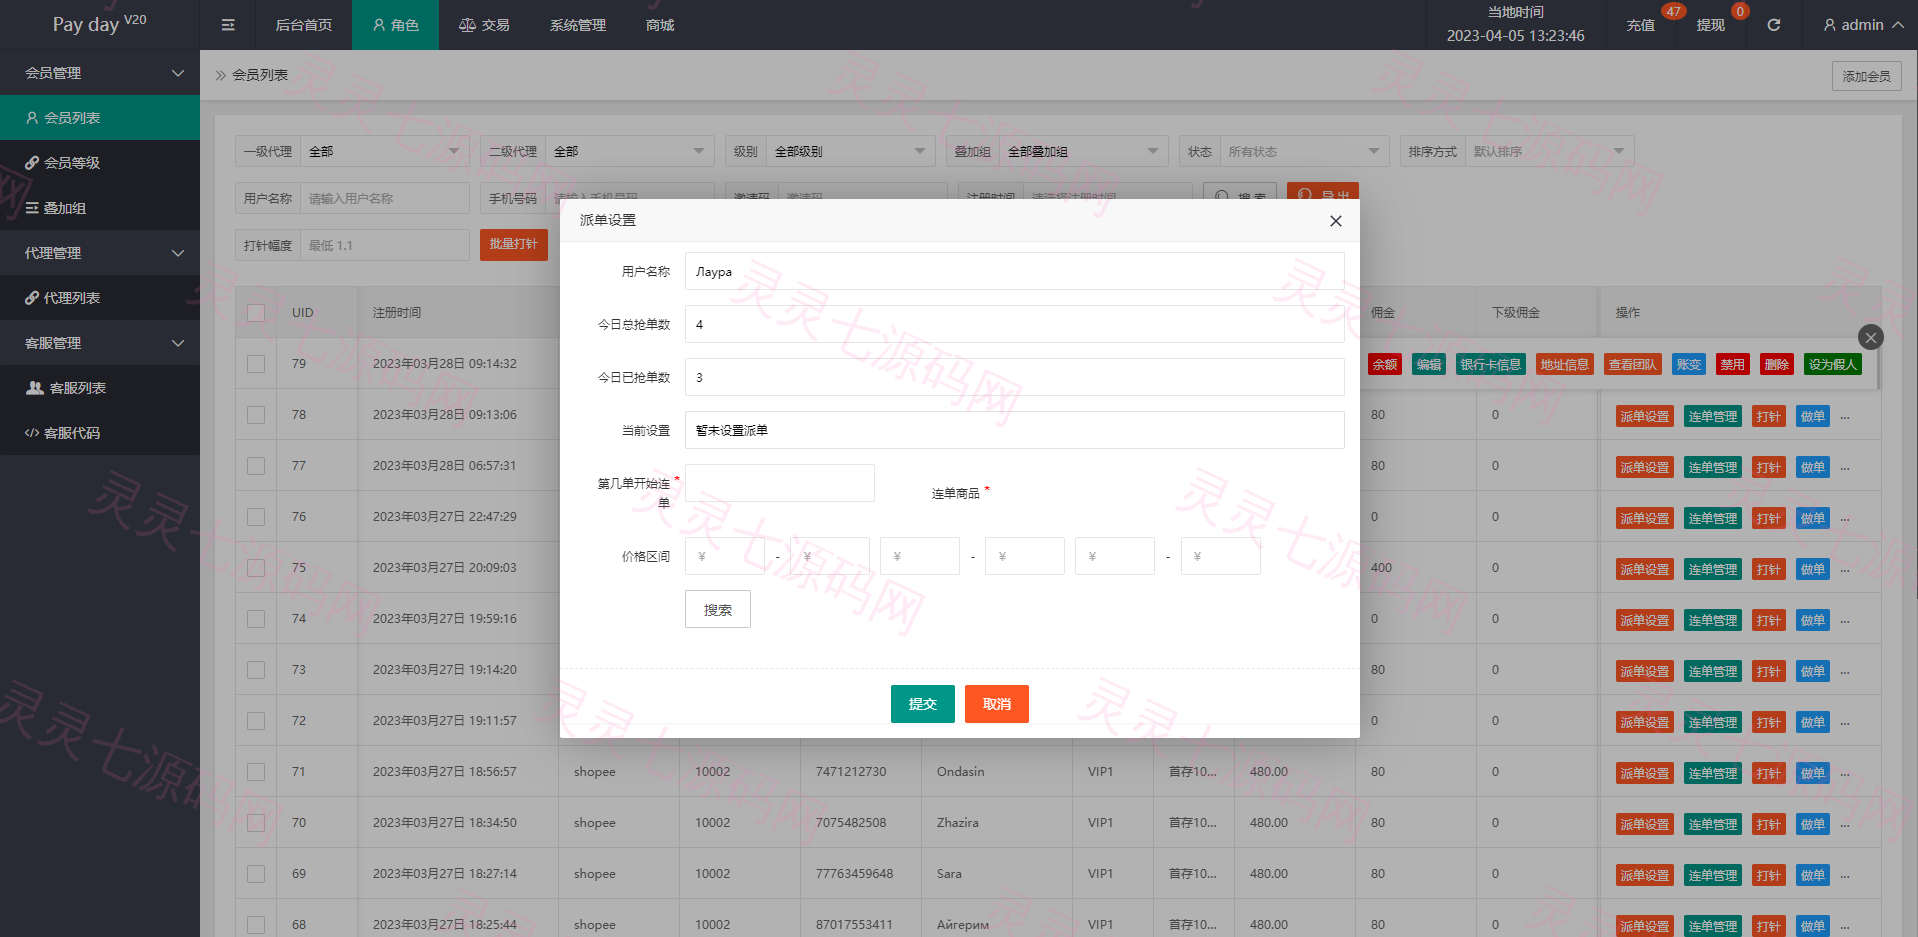Click the 设为假人 action button
The height and width of the screenshot is (937, 1918).
[1833, 365]
